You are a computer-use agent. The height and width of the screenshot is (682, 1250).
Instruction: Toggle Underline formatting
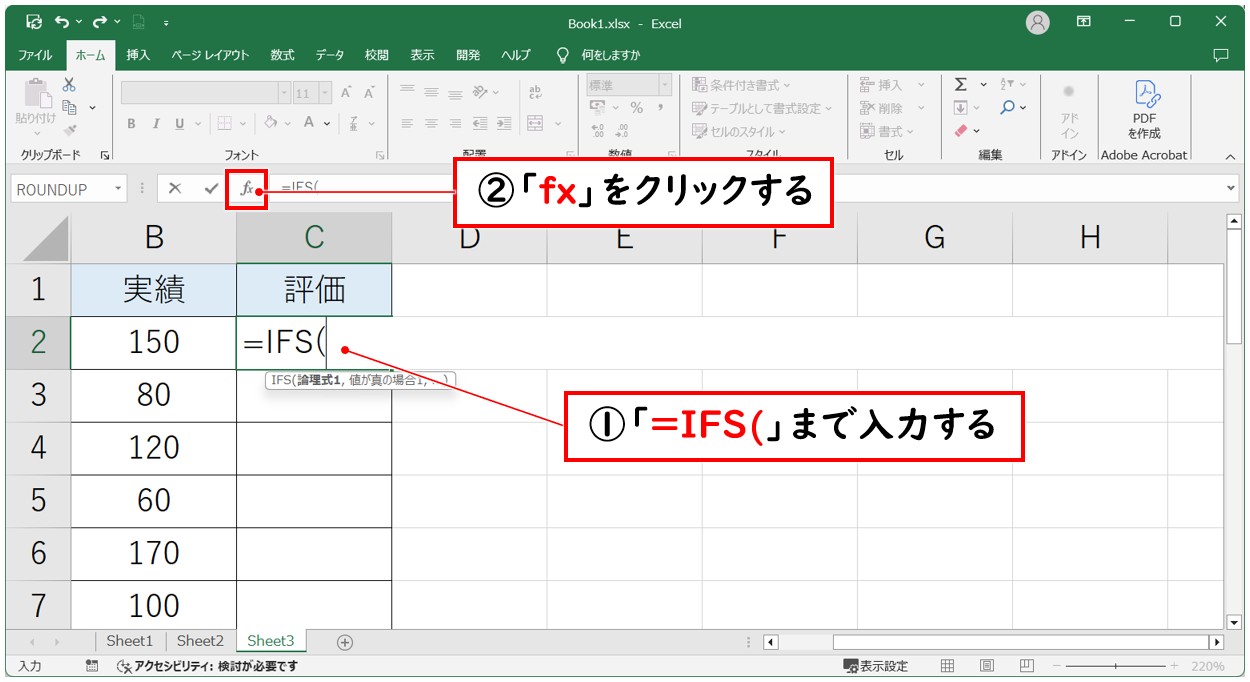[180, 123]
